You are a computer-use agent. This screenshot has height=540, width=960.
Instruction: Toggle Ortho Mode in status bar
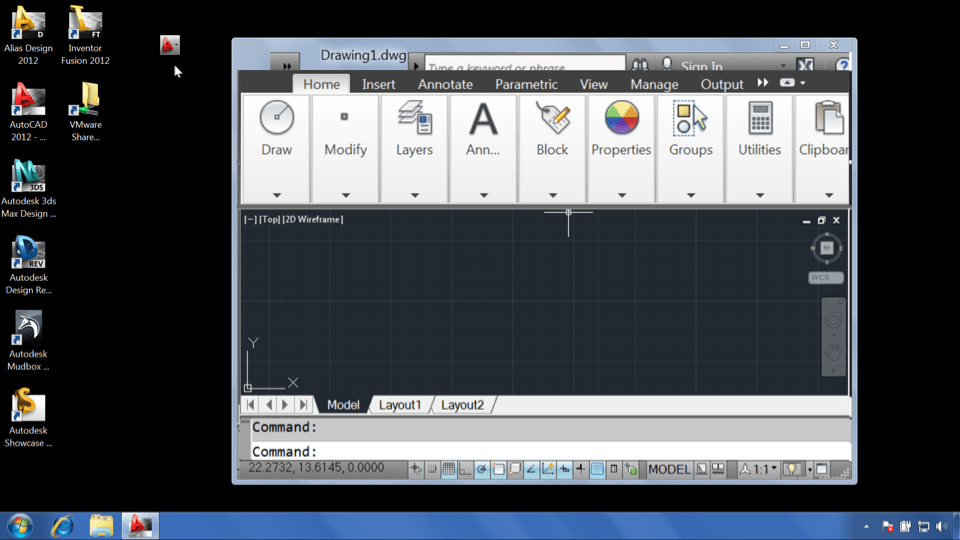click(x=465, y=470)
